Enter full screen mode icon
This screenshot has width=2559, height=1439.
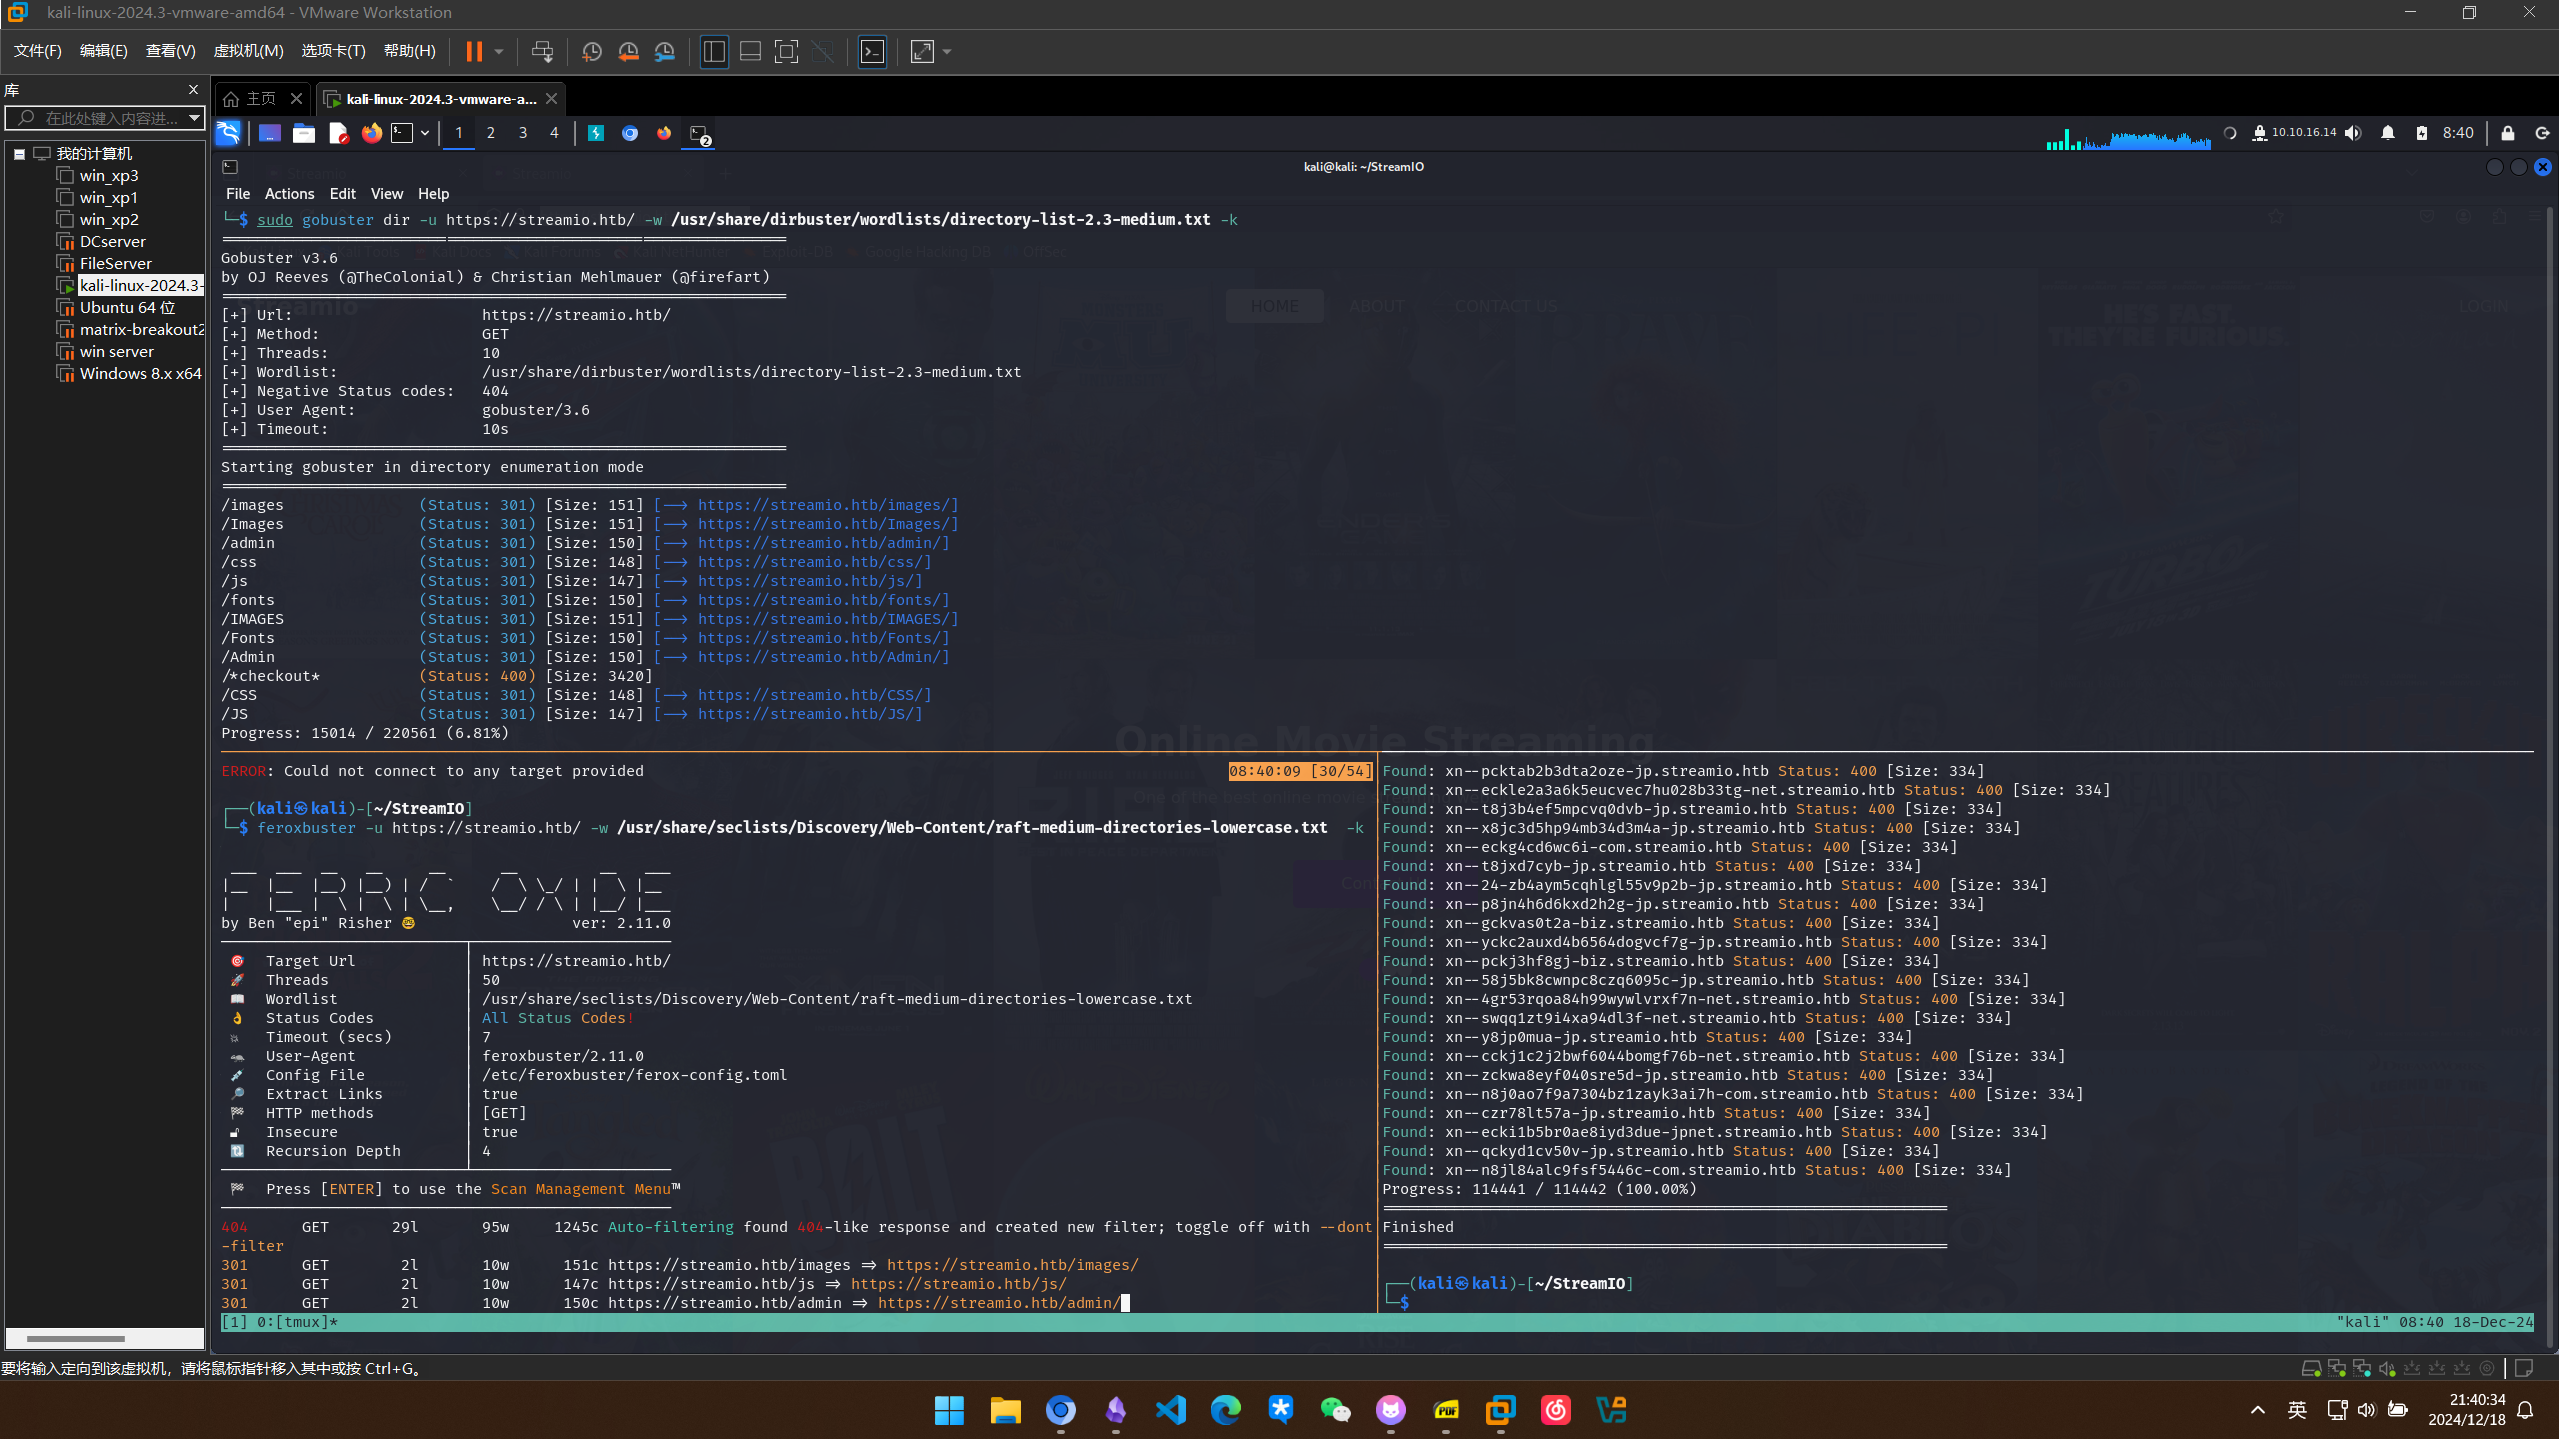point(786,51)
